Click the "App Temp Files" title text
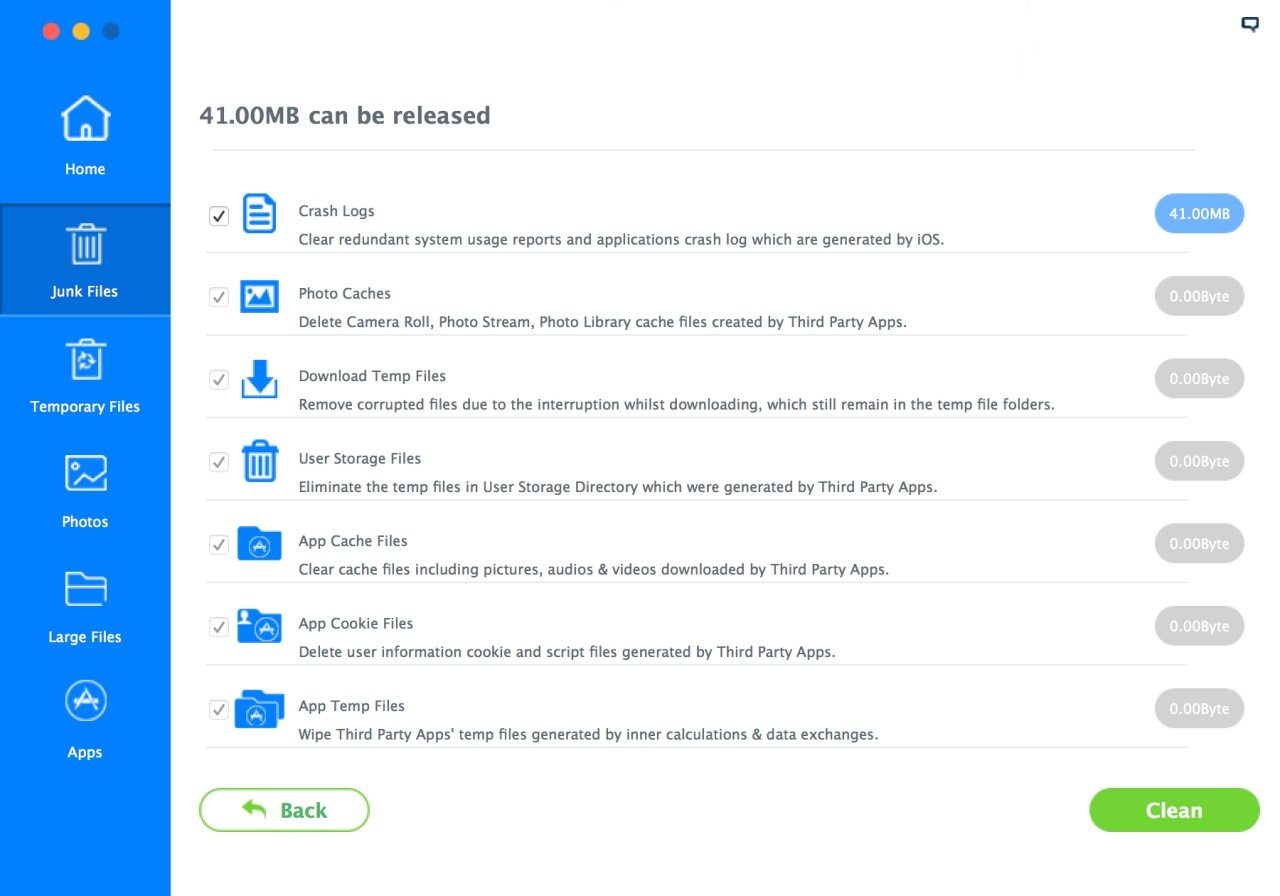 click(351, 706)
